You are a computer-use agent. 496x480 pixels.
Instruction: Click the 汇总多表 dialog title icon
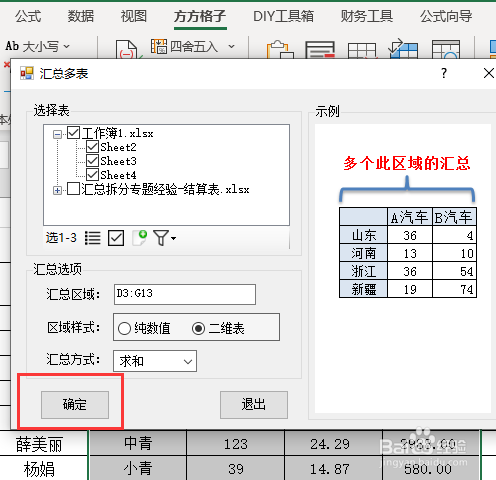[27, 73]
